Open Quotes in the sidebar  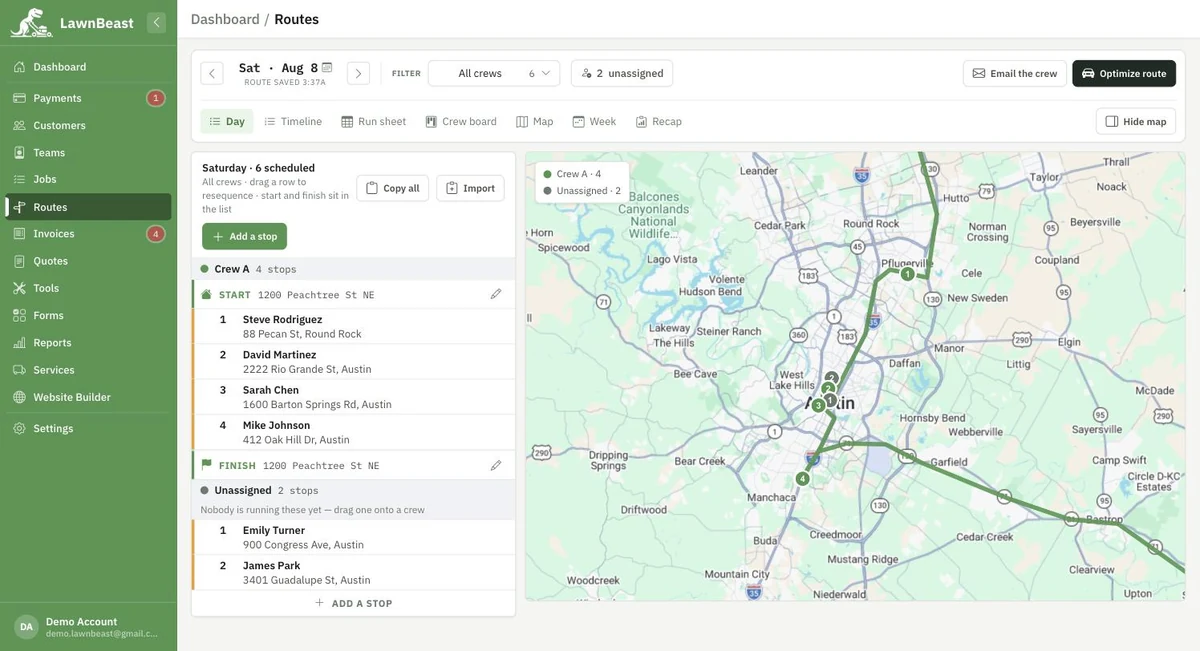(x=88, y=260)
